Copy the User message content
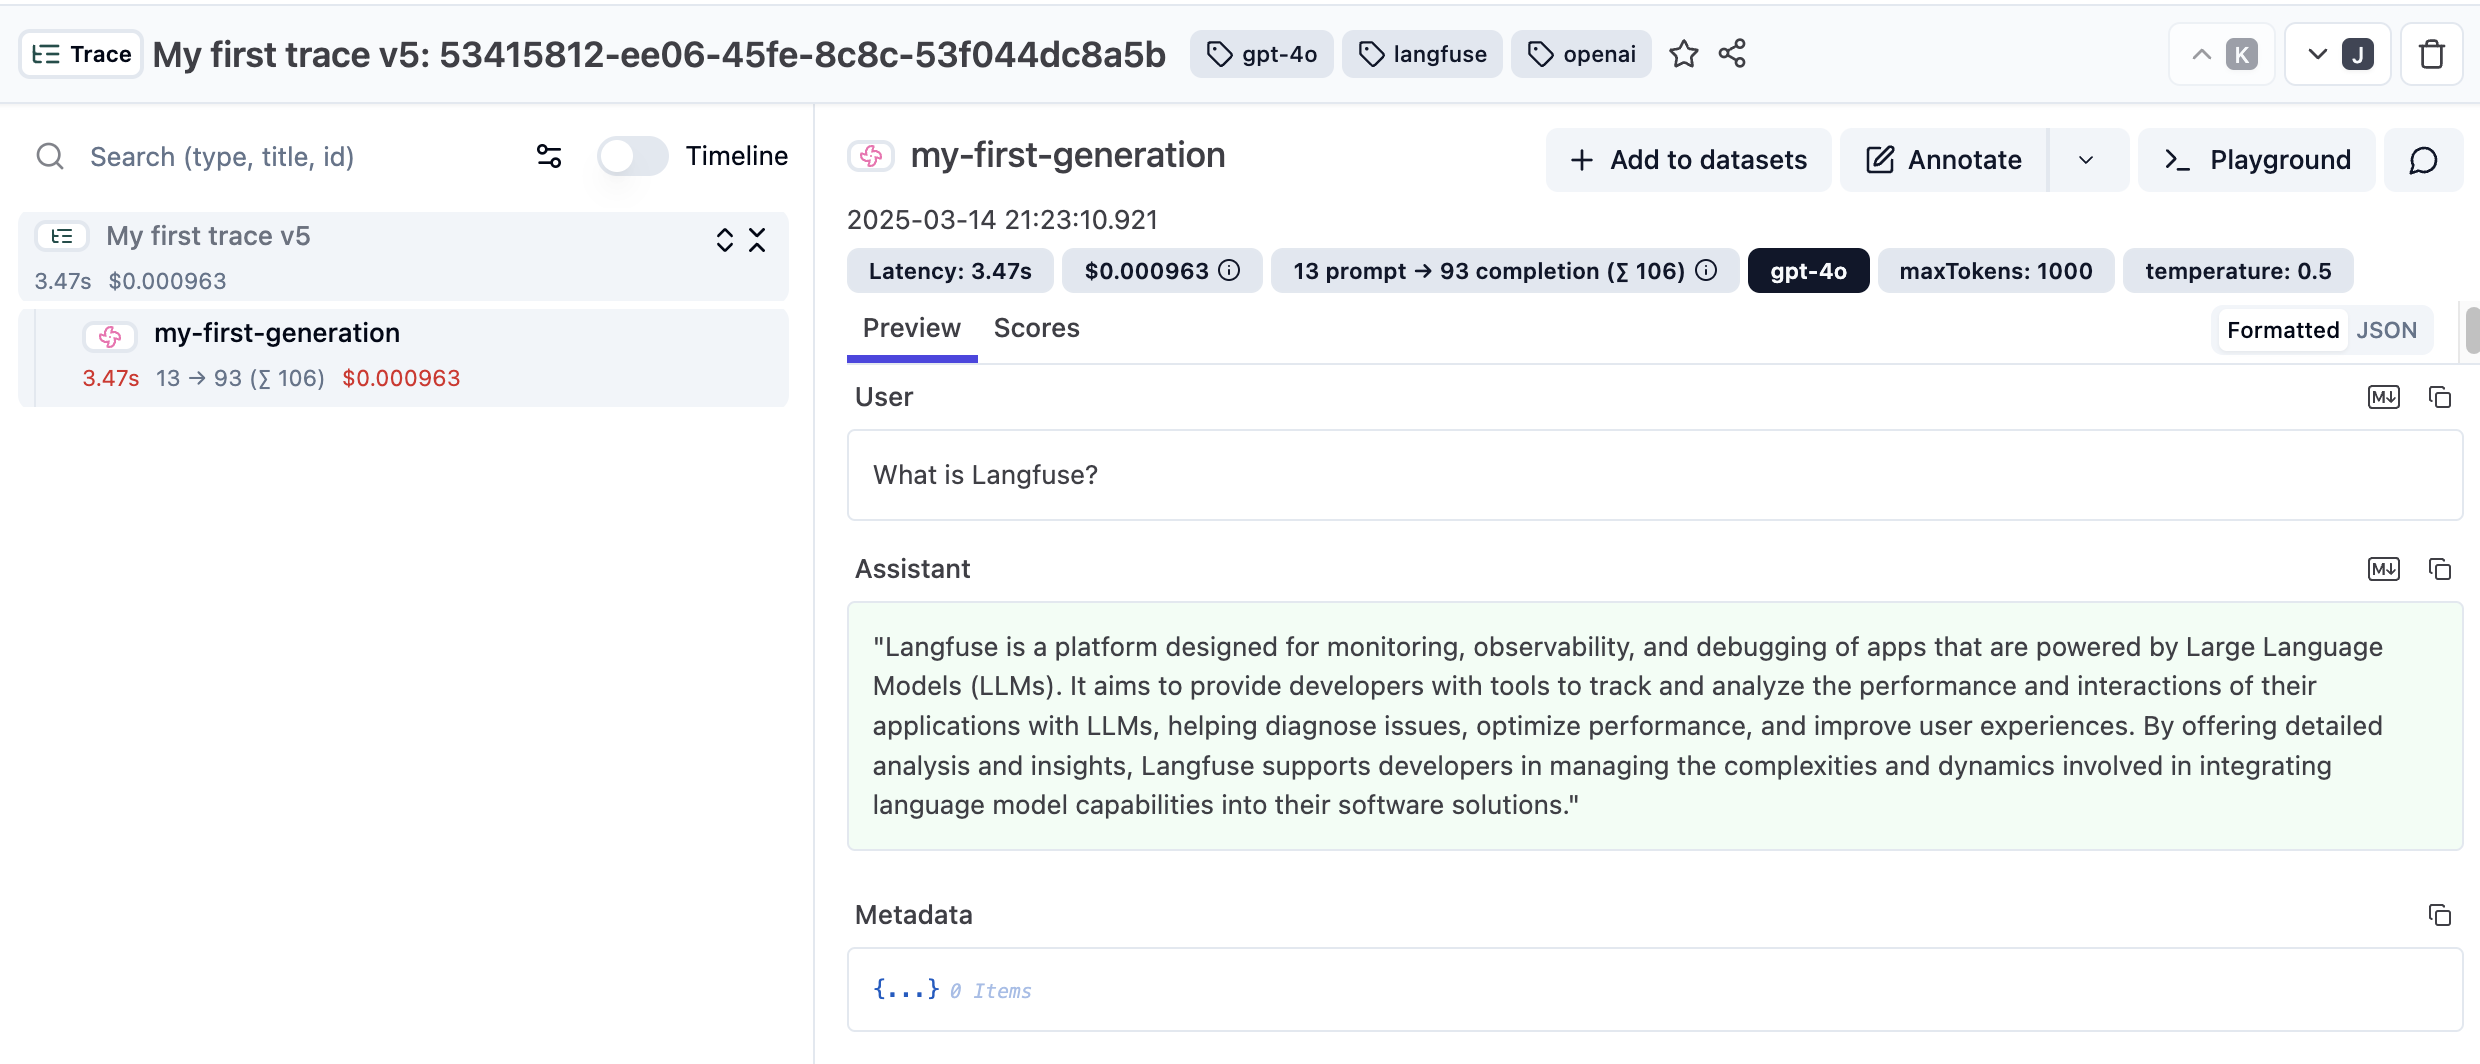The width and height of the screenshot is (2480, 1064). pos(2440,397)
